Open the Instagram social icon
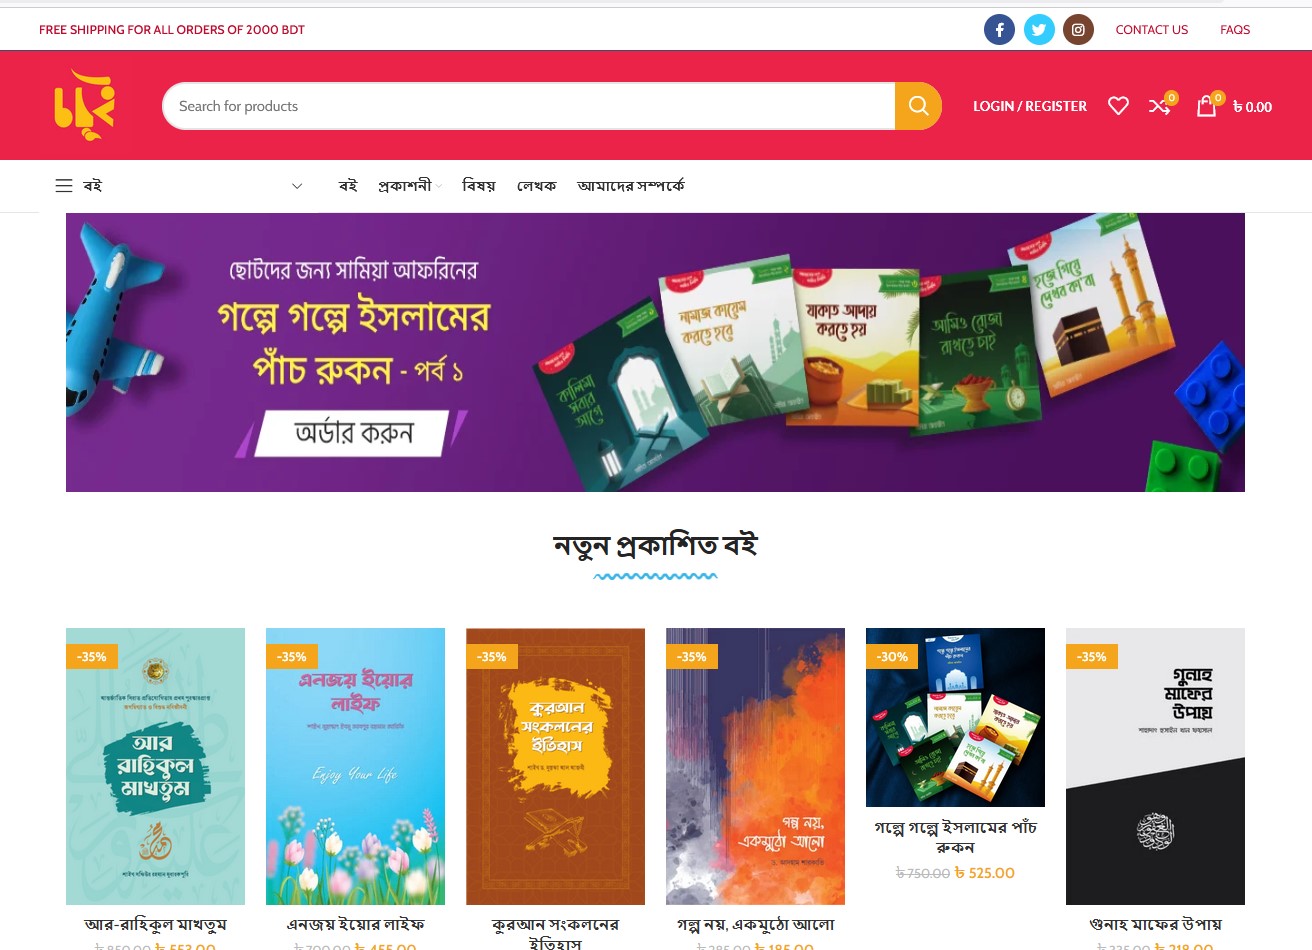Viewport: 1312px width, 950px height. 1078,30
